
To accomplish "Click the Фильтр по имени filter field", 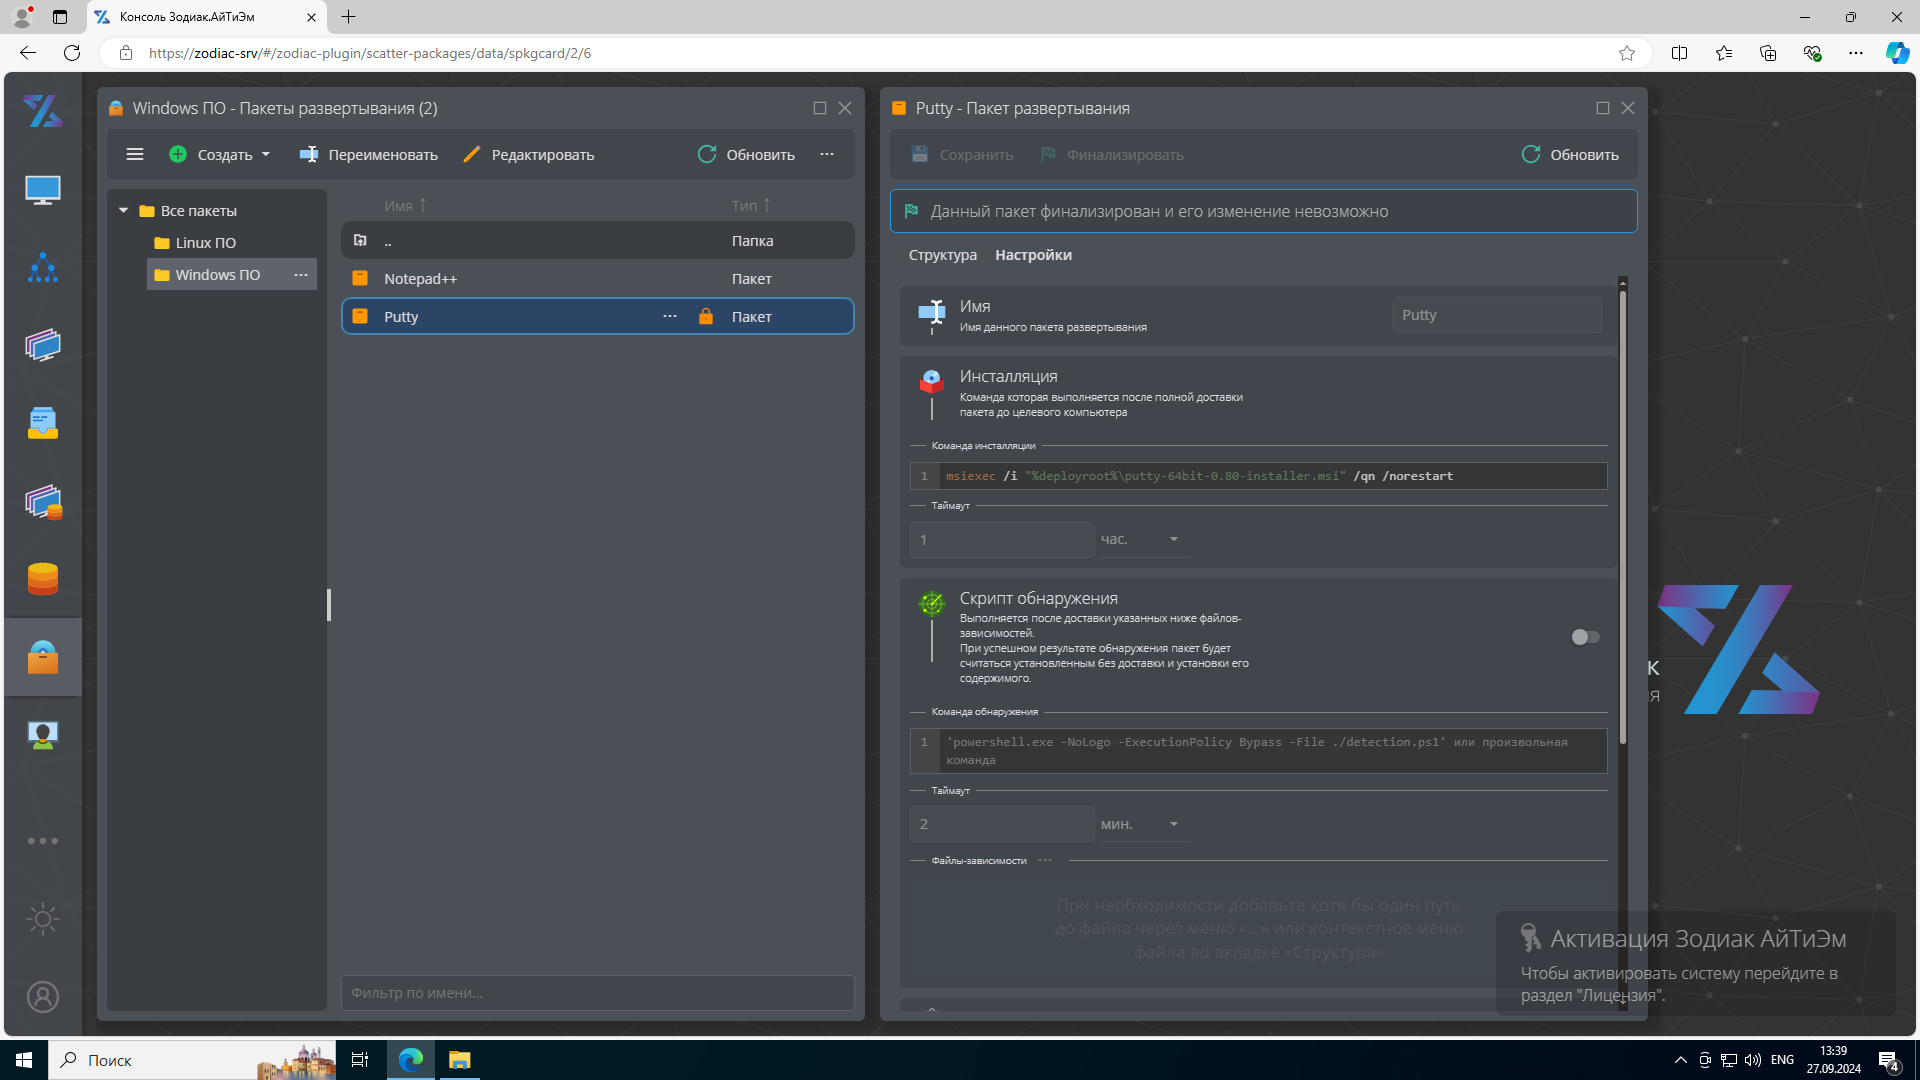I will 598,993.
